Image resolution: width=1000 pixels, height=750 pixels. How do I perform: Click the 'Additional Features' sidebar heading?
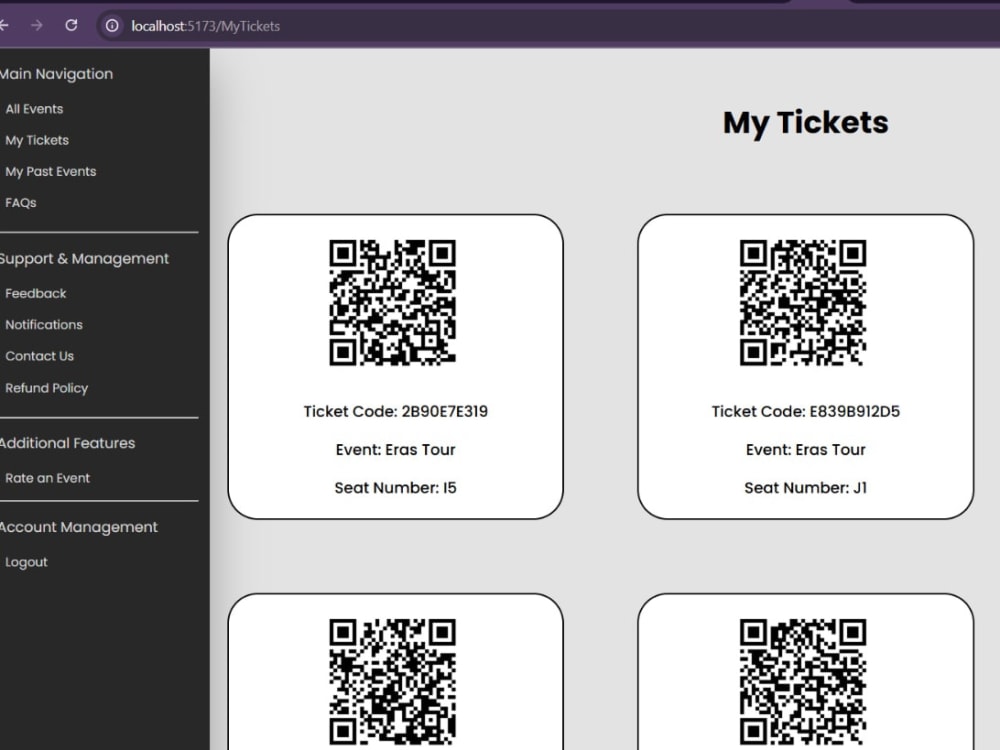67,443
